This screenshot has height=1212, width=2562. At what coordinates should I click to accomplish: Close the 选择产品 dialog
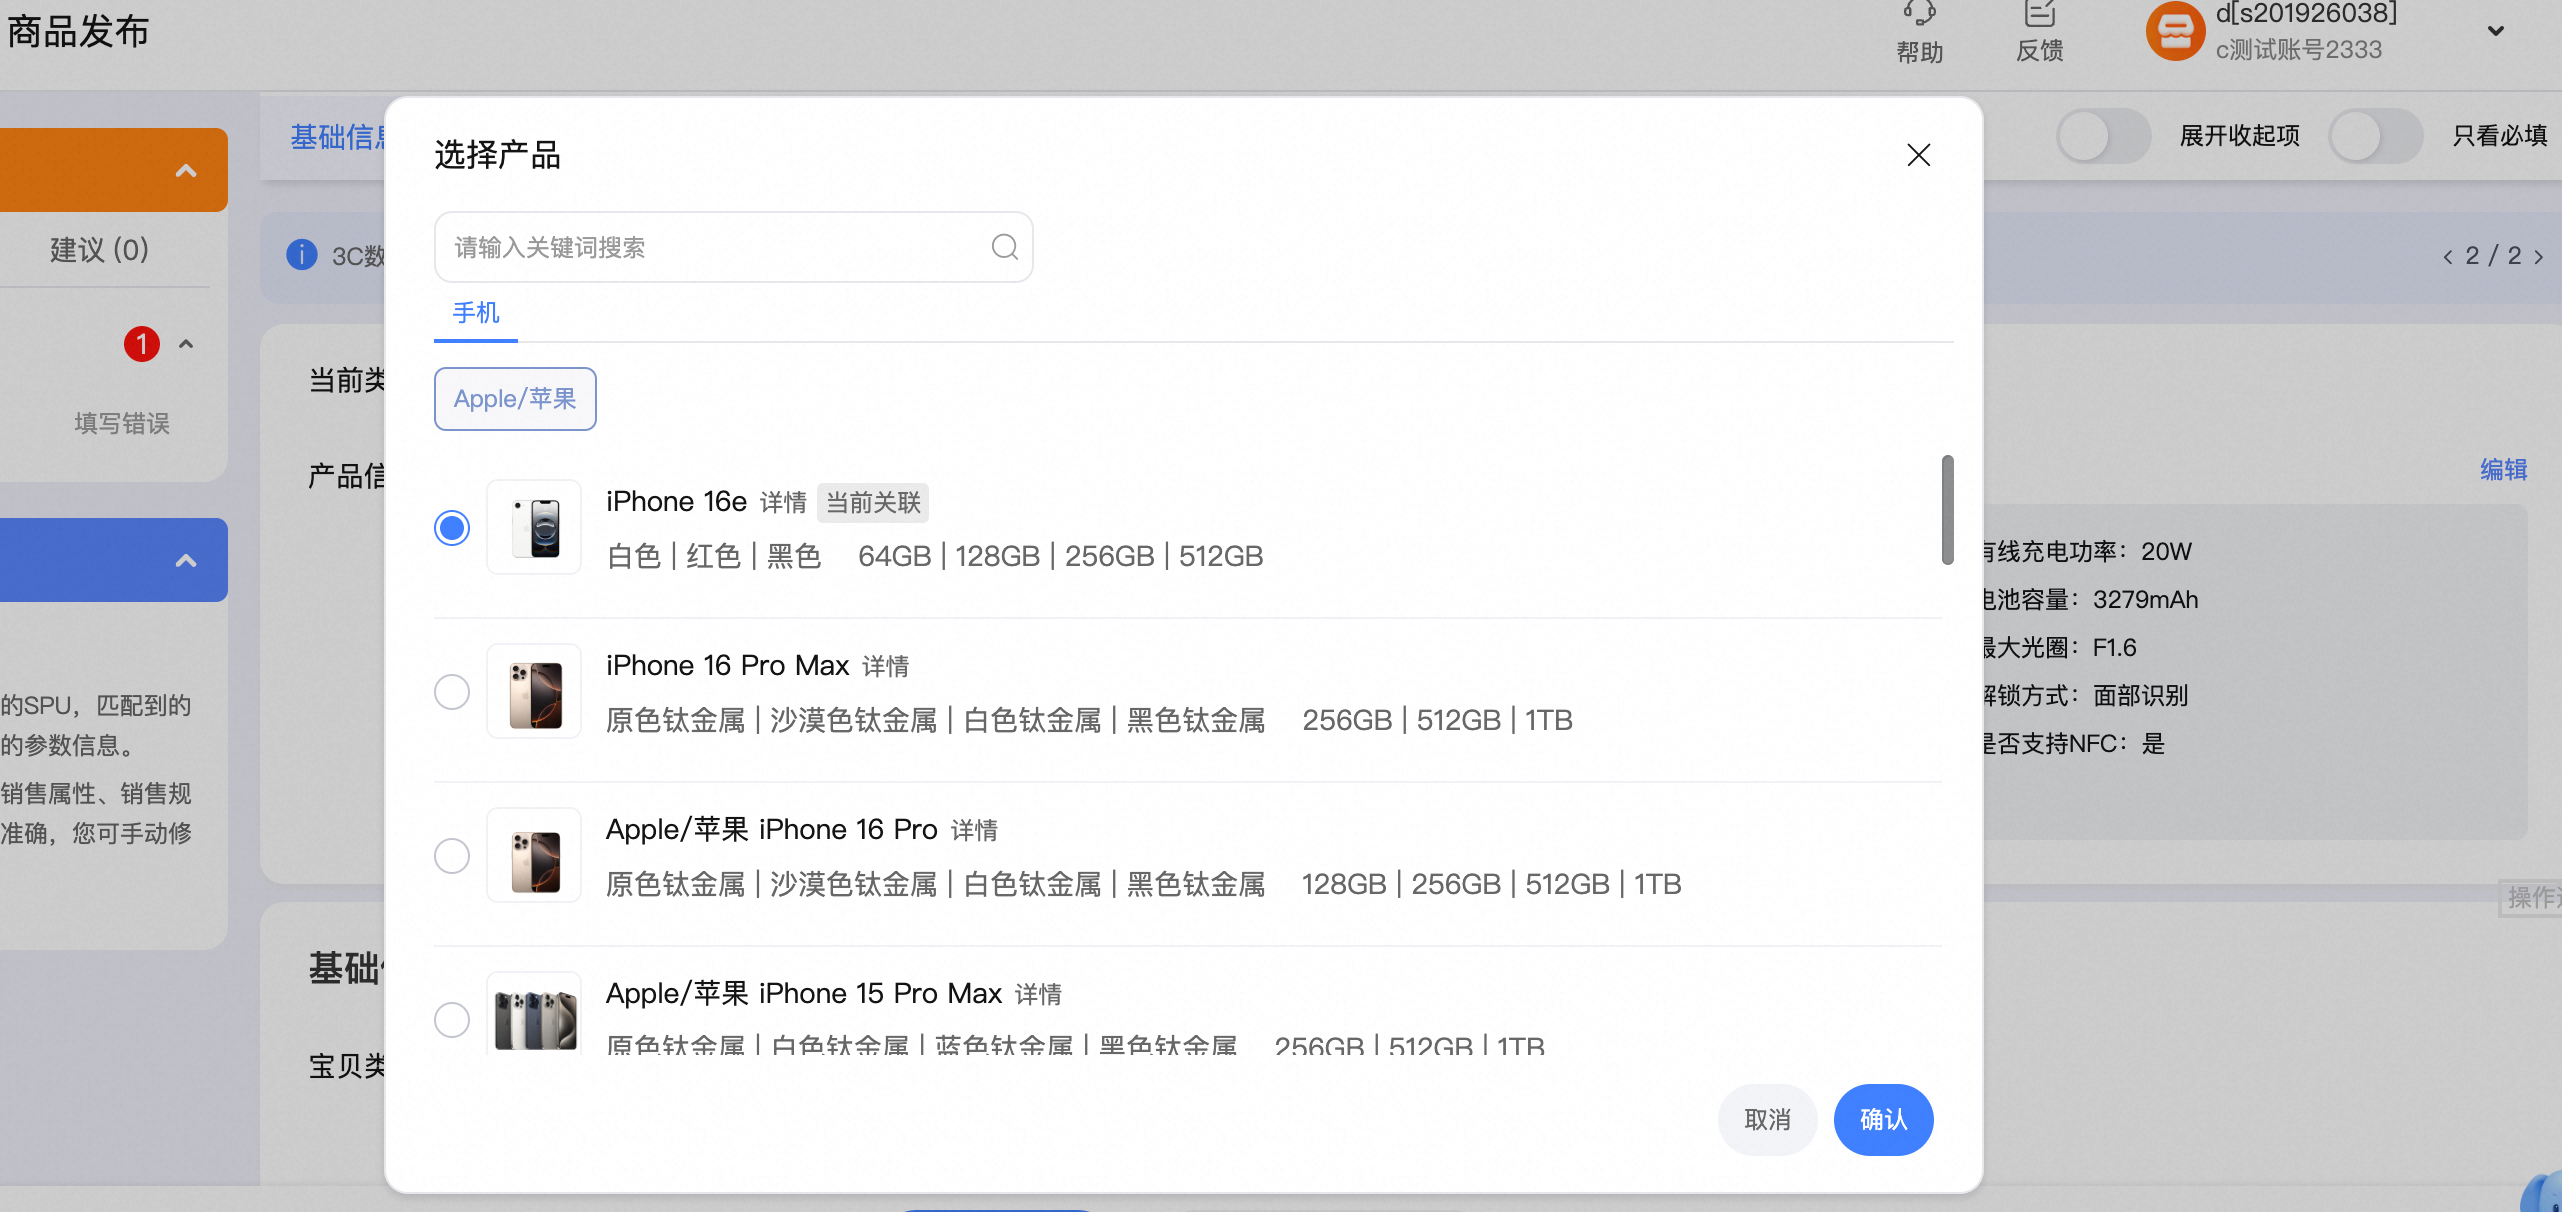[x=1918, y=155]
